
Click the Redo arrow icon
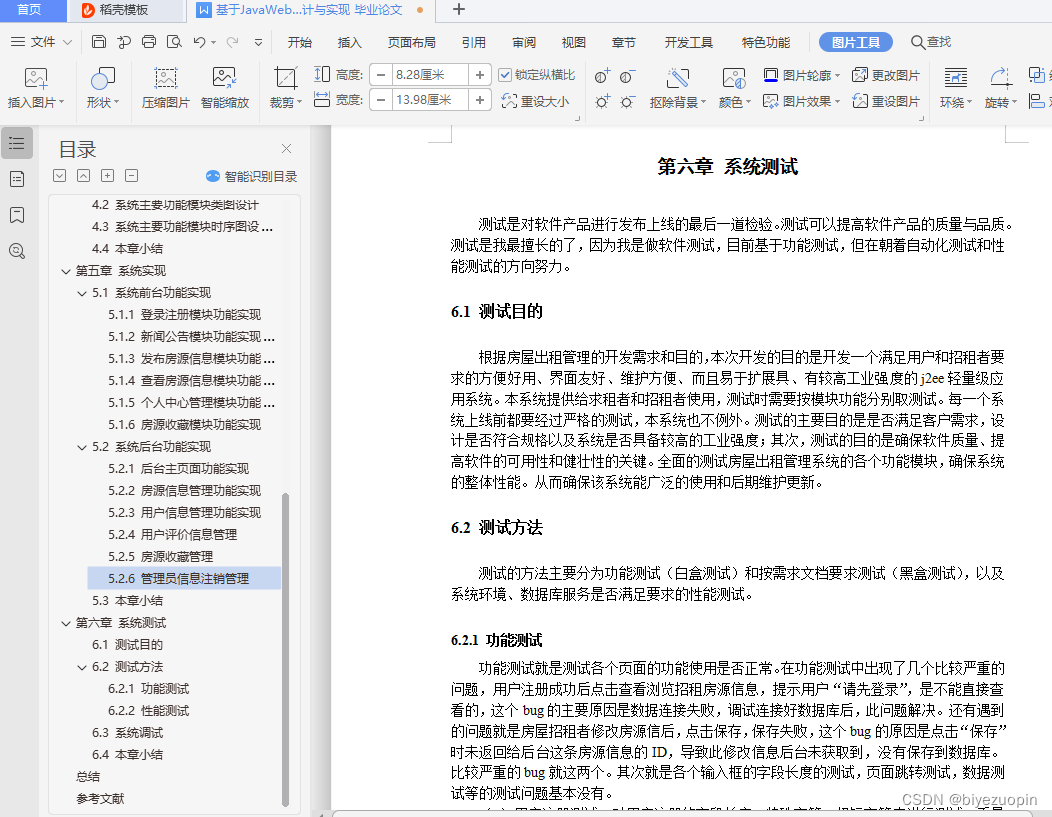pos(232,42)
